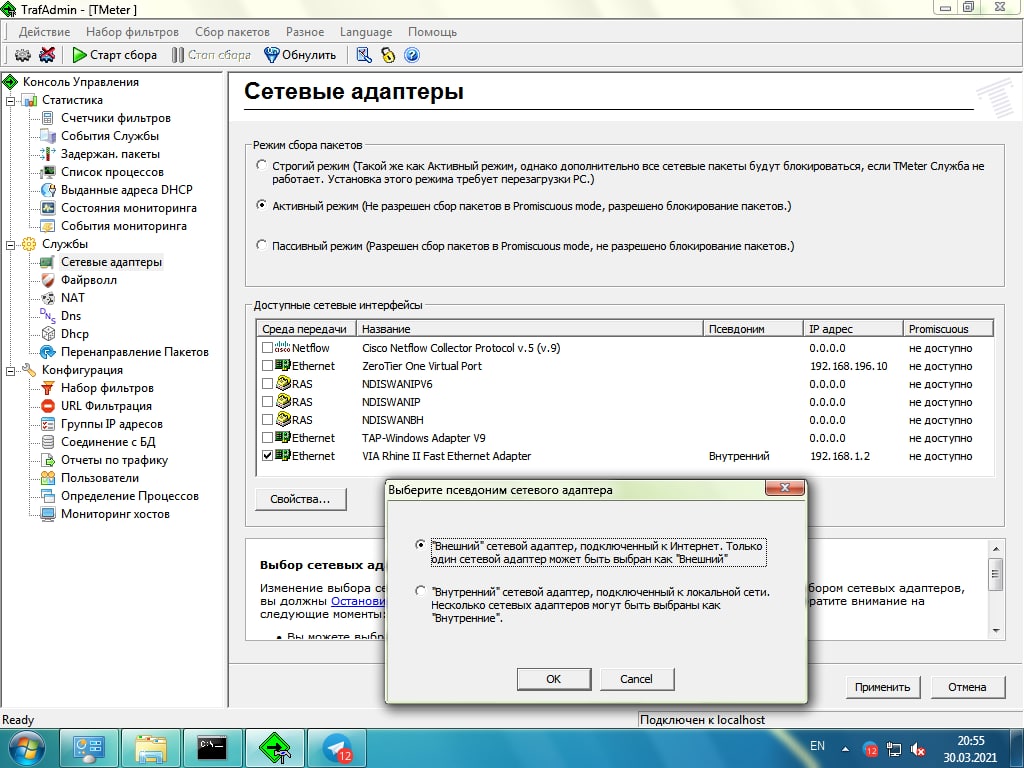Screen dimensions: 1024x768
Task: Open the Помощь menu
Action: pyautogui.click(x=432, y=31)
